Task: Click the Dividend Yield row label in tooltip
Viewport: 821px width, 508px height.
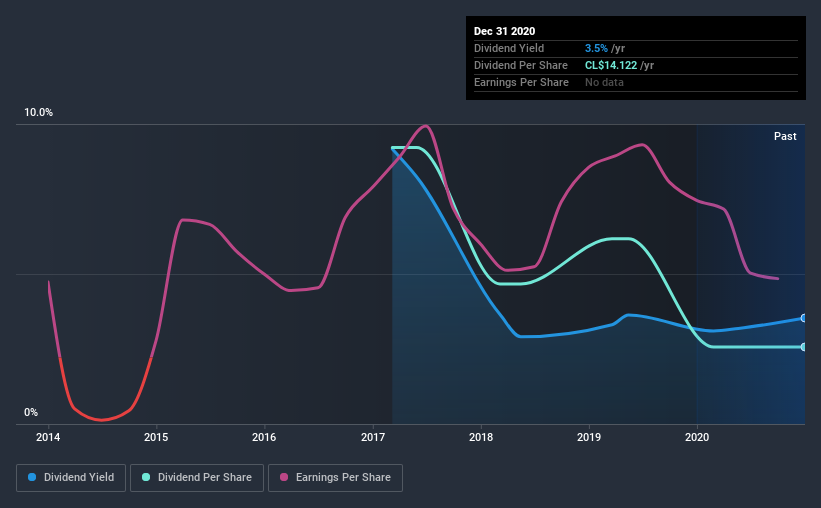Action: tap(509, 48)
